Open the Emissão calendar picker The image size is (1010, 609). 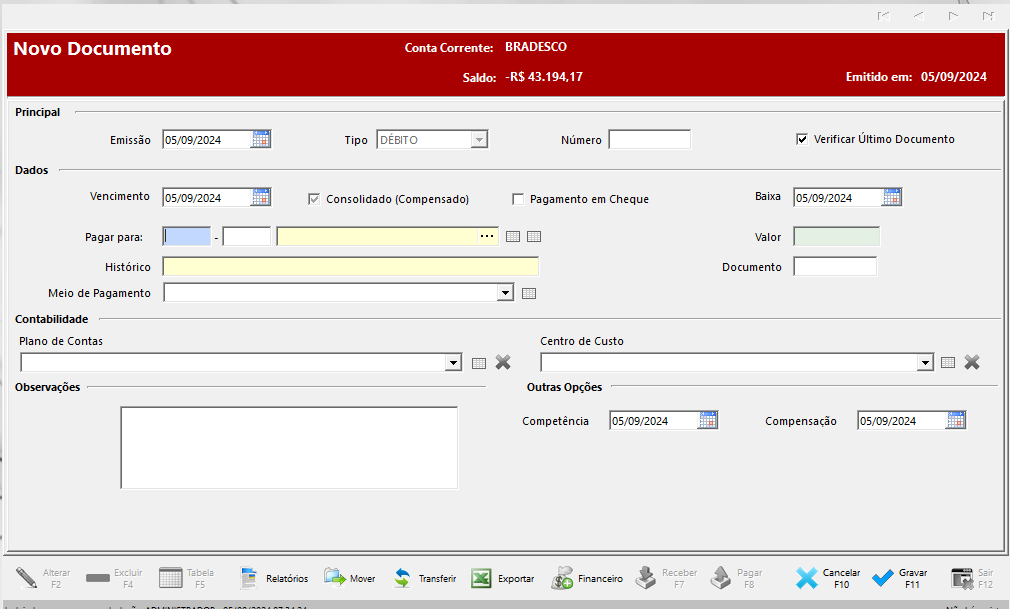pyautogui.click(x=261, y=139)
